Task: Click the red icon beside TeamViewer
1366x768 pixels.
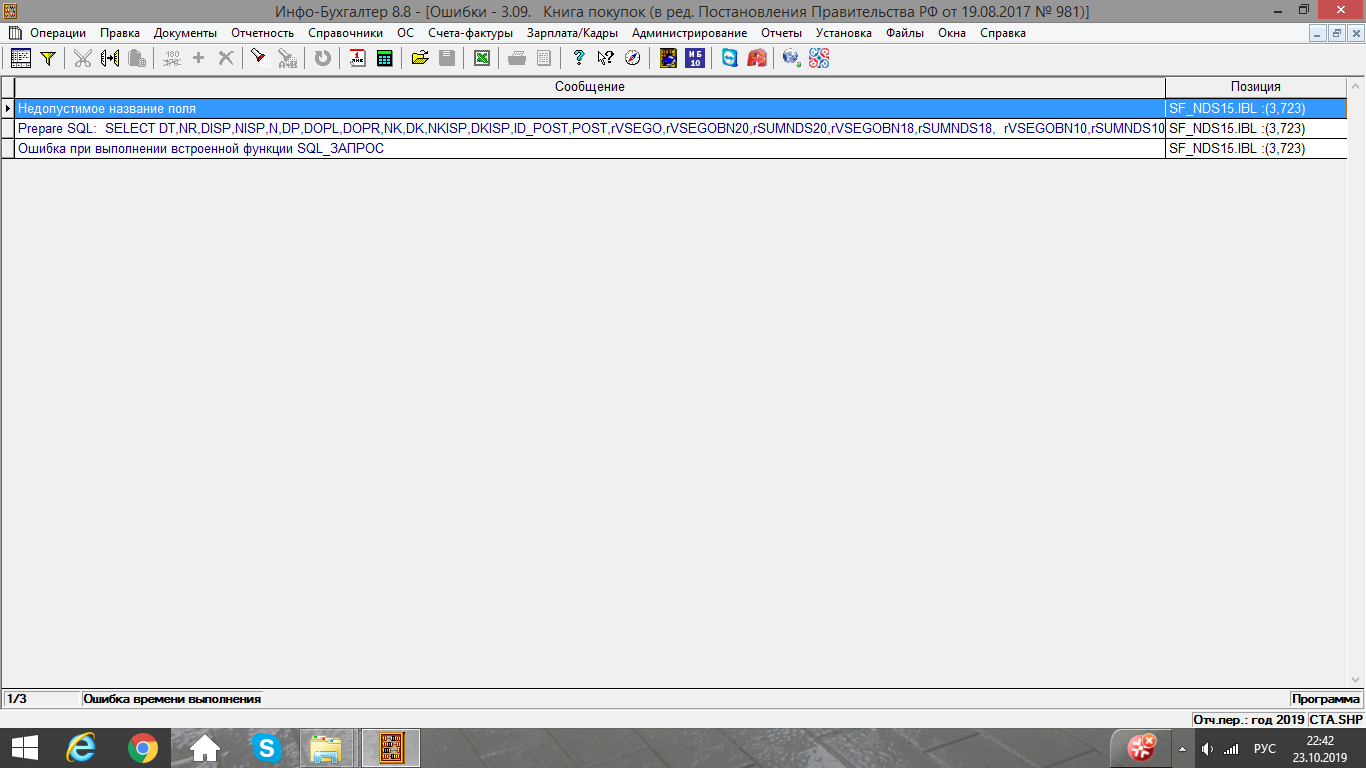Action: tap(757, 58)
